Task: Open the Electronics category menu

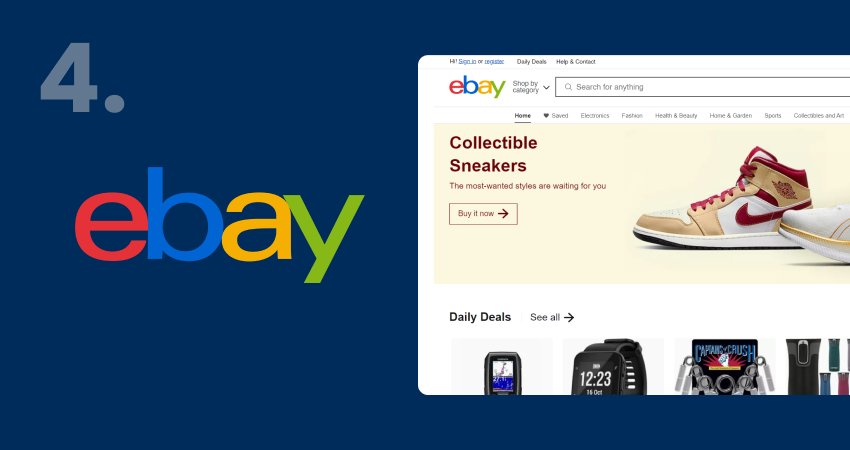Action: click(x=595, y=115)
